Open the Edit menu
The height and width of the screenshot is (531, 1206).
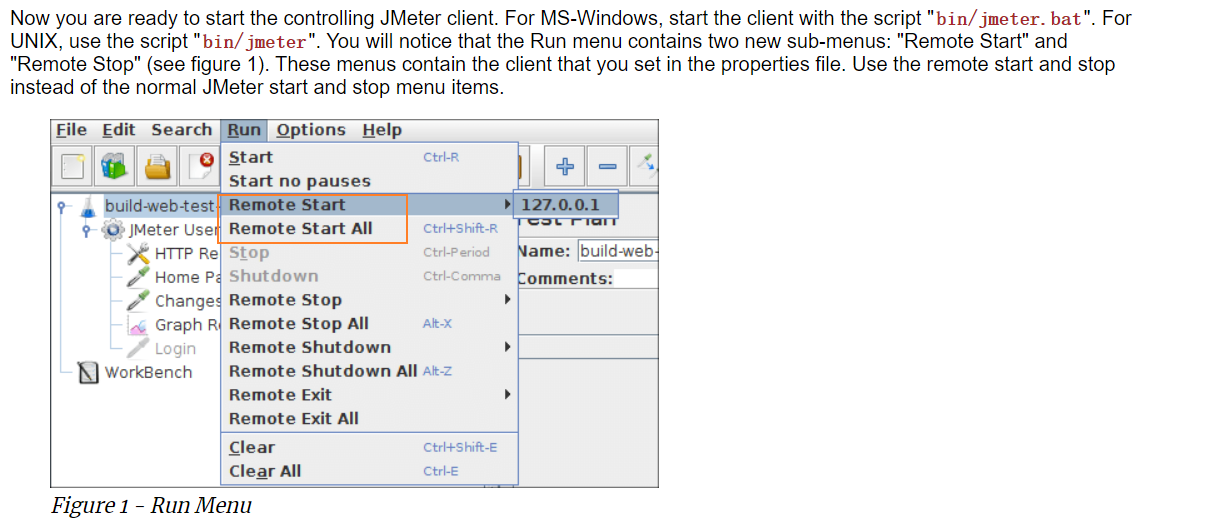coord(118,130)
